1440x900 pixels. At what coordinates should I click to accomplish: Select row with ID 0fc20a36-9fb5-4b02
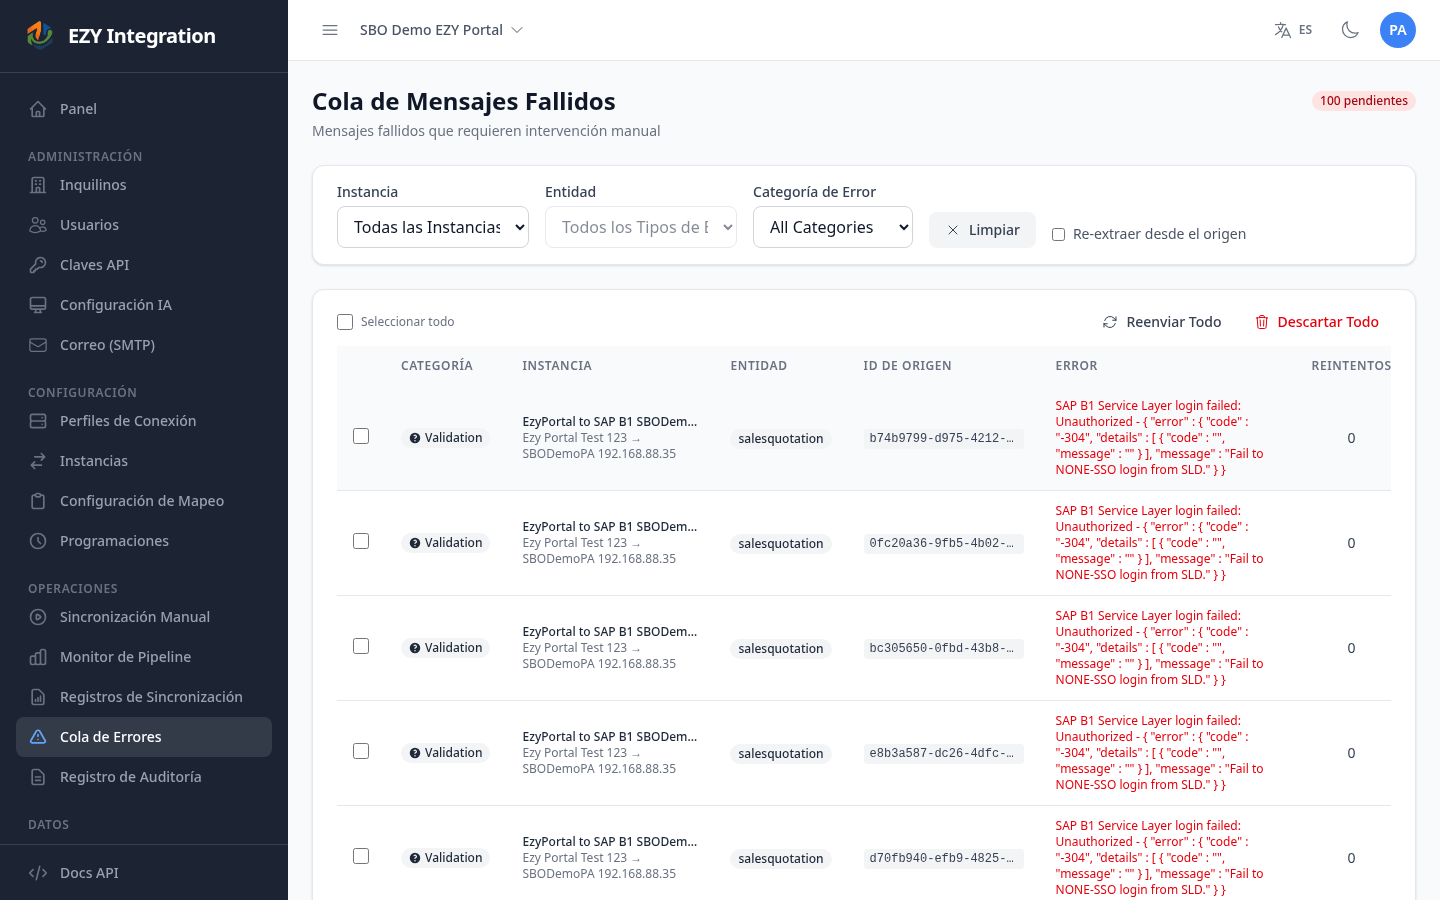361,541
